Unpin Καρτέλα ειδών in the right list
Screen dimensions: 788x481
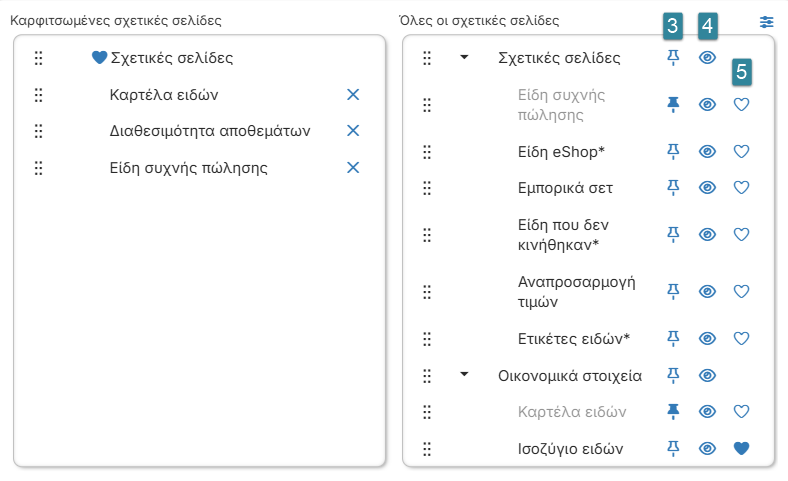click(x=673, y=412)
